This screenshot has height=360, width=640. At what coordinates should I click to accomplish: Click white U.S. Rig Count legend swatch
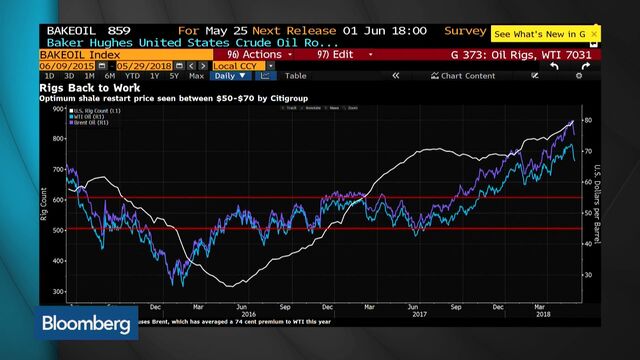71,111
